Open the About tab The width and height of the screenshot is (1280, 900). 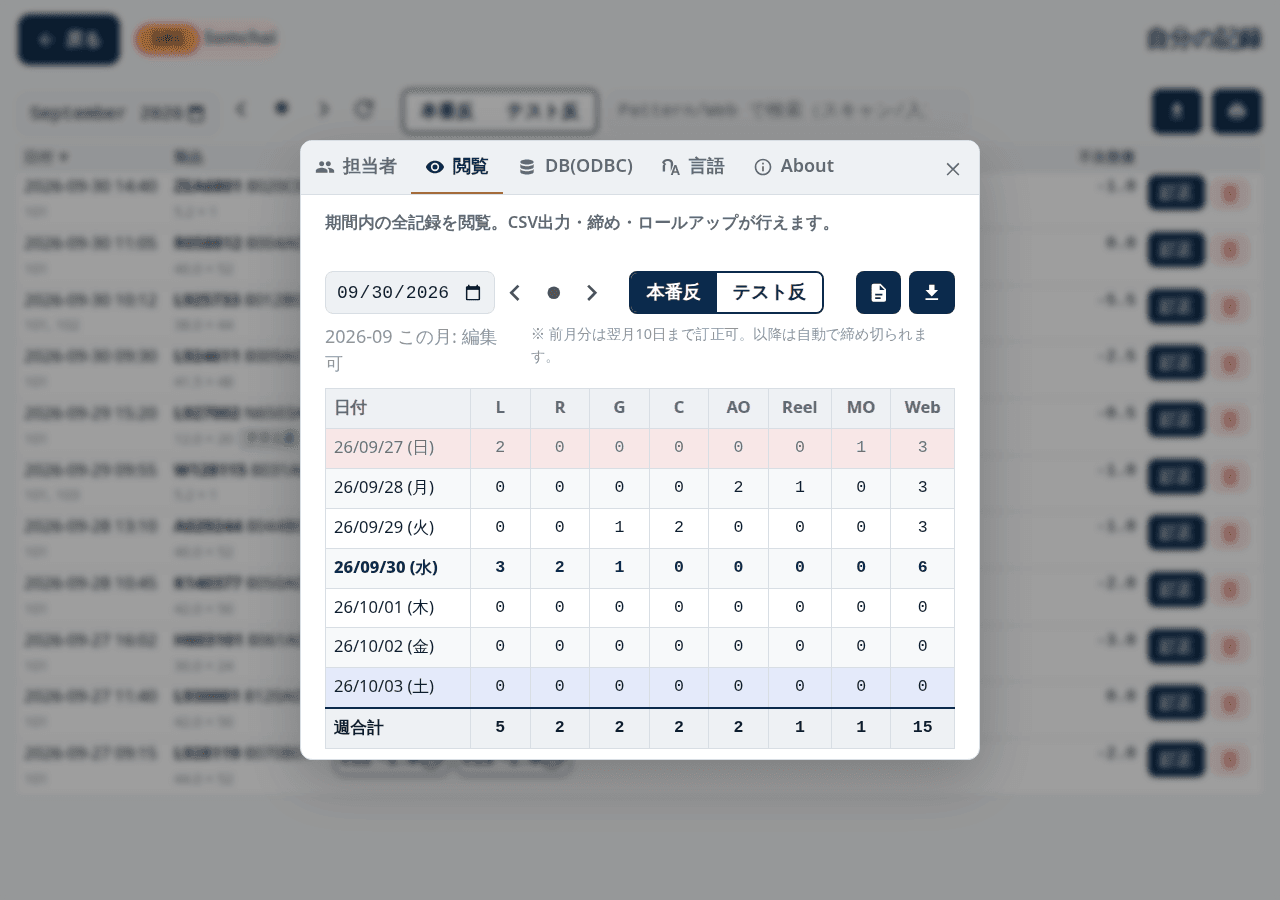pyautogui.click(x=793, y=167)
